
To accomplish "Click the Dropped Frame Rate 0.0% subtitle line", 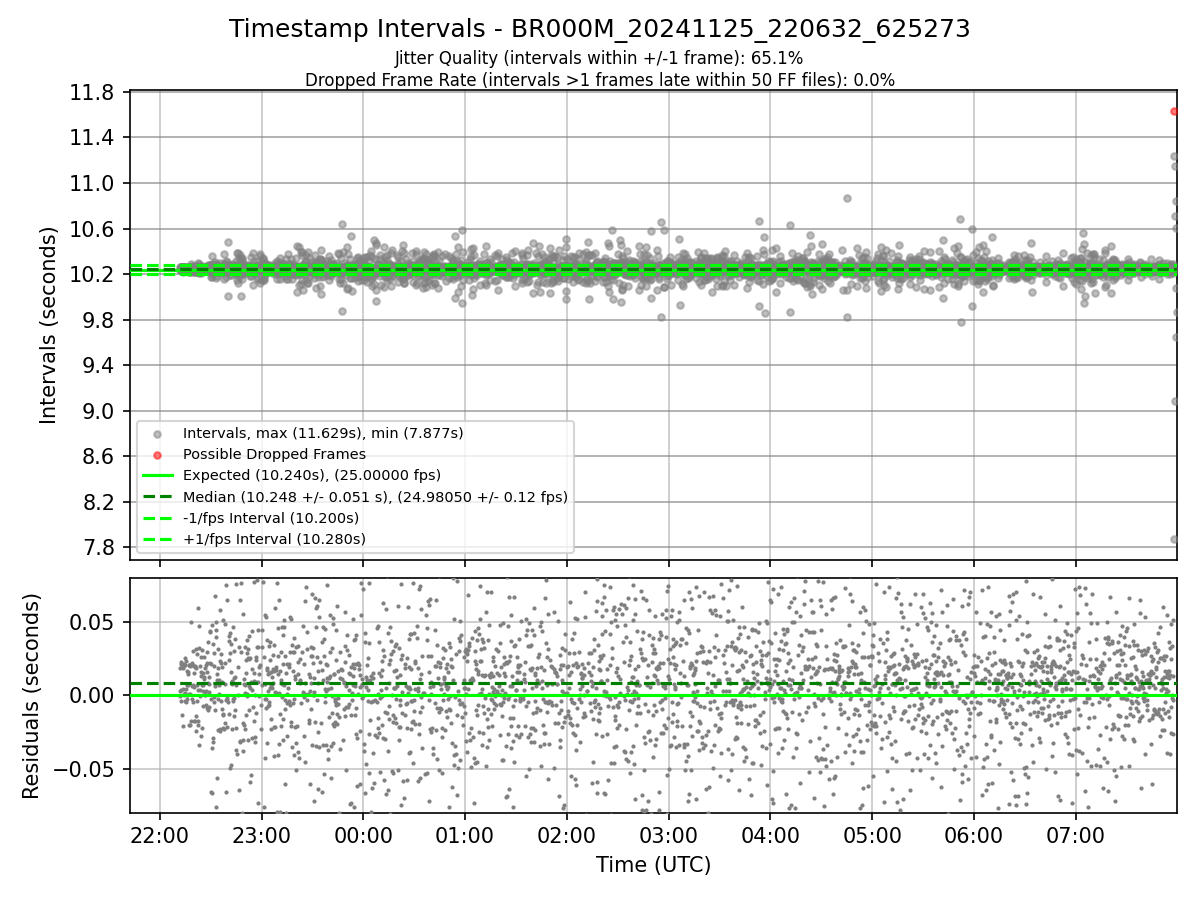I will (x=600, y=79).
